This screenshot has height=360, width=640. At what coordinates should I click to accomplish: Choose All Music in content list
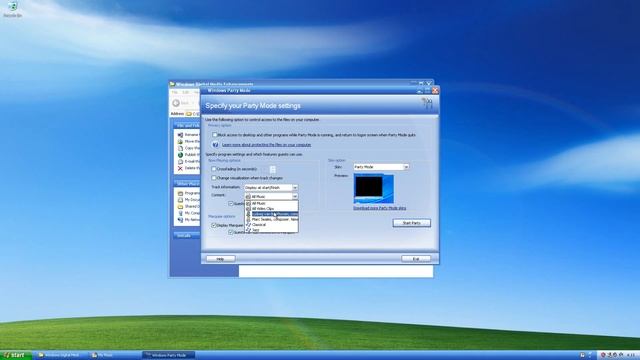[x=271, y=203]
